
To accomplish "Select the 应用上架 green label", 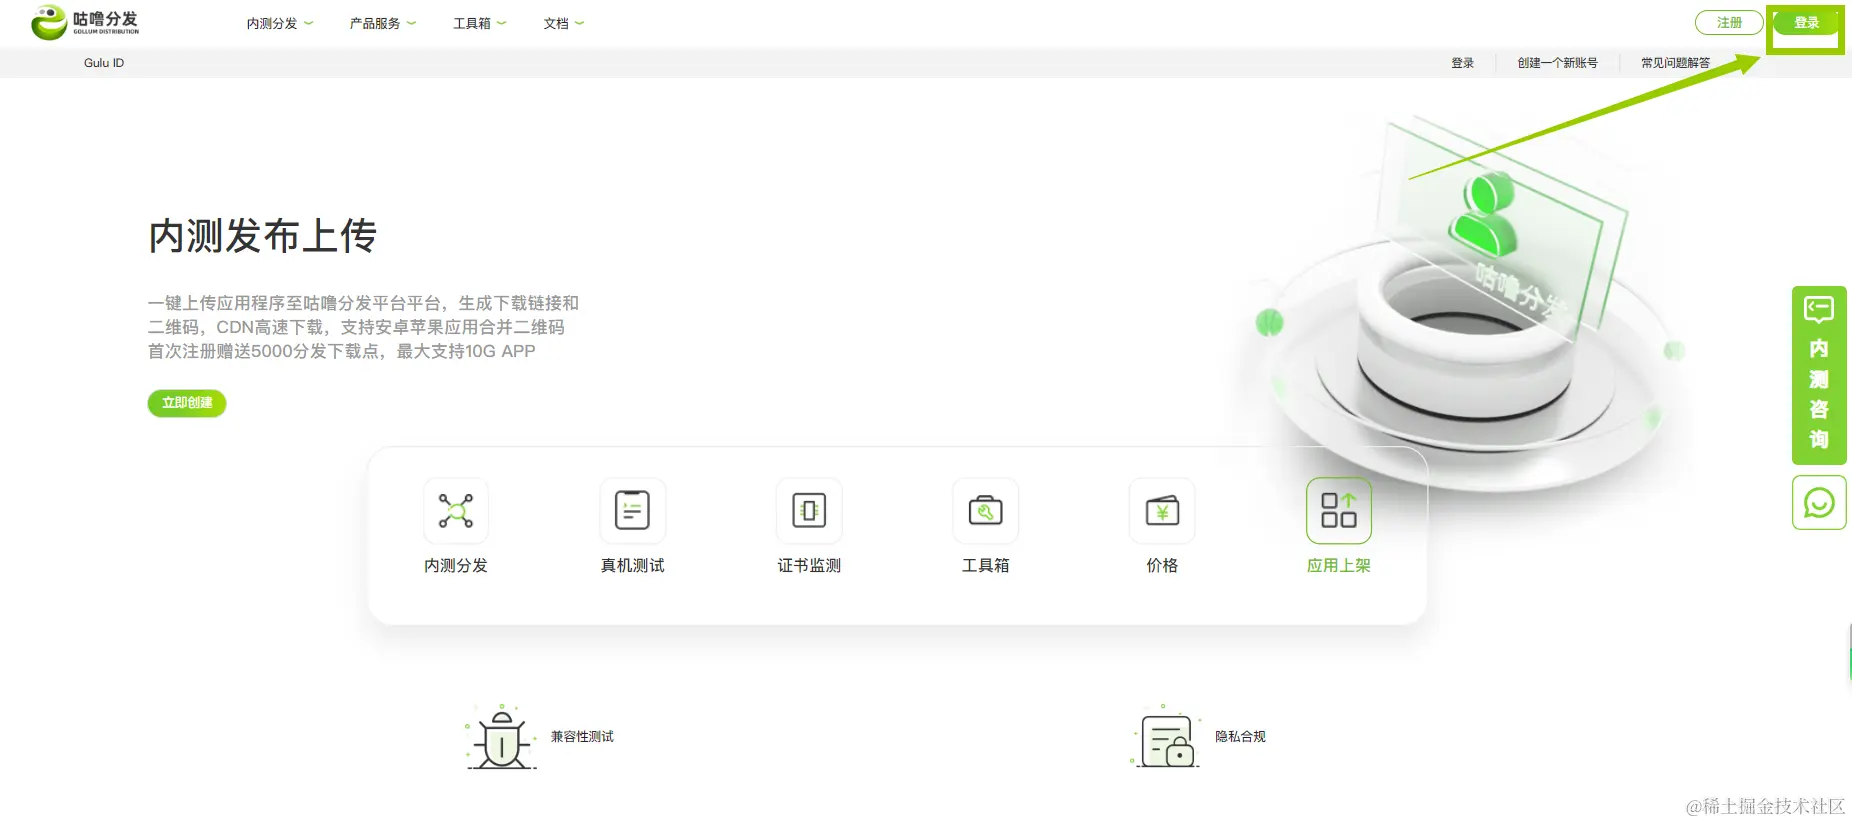I will pyautogui.click(x=1339, y=566).
